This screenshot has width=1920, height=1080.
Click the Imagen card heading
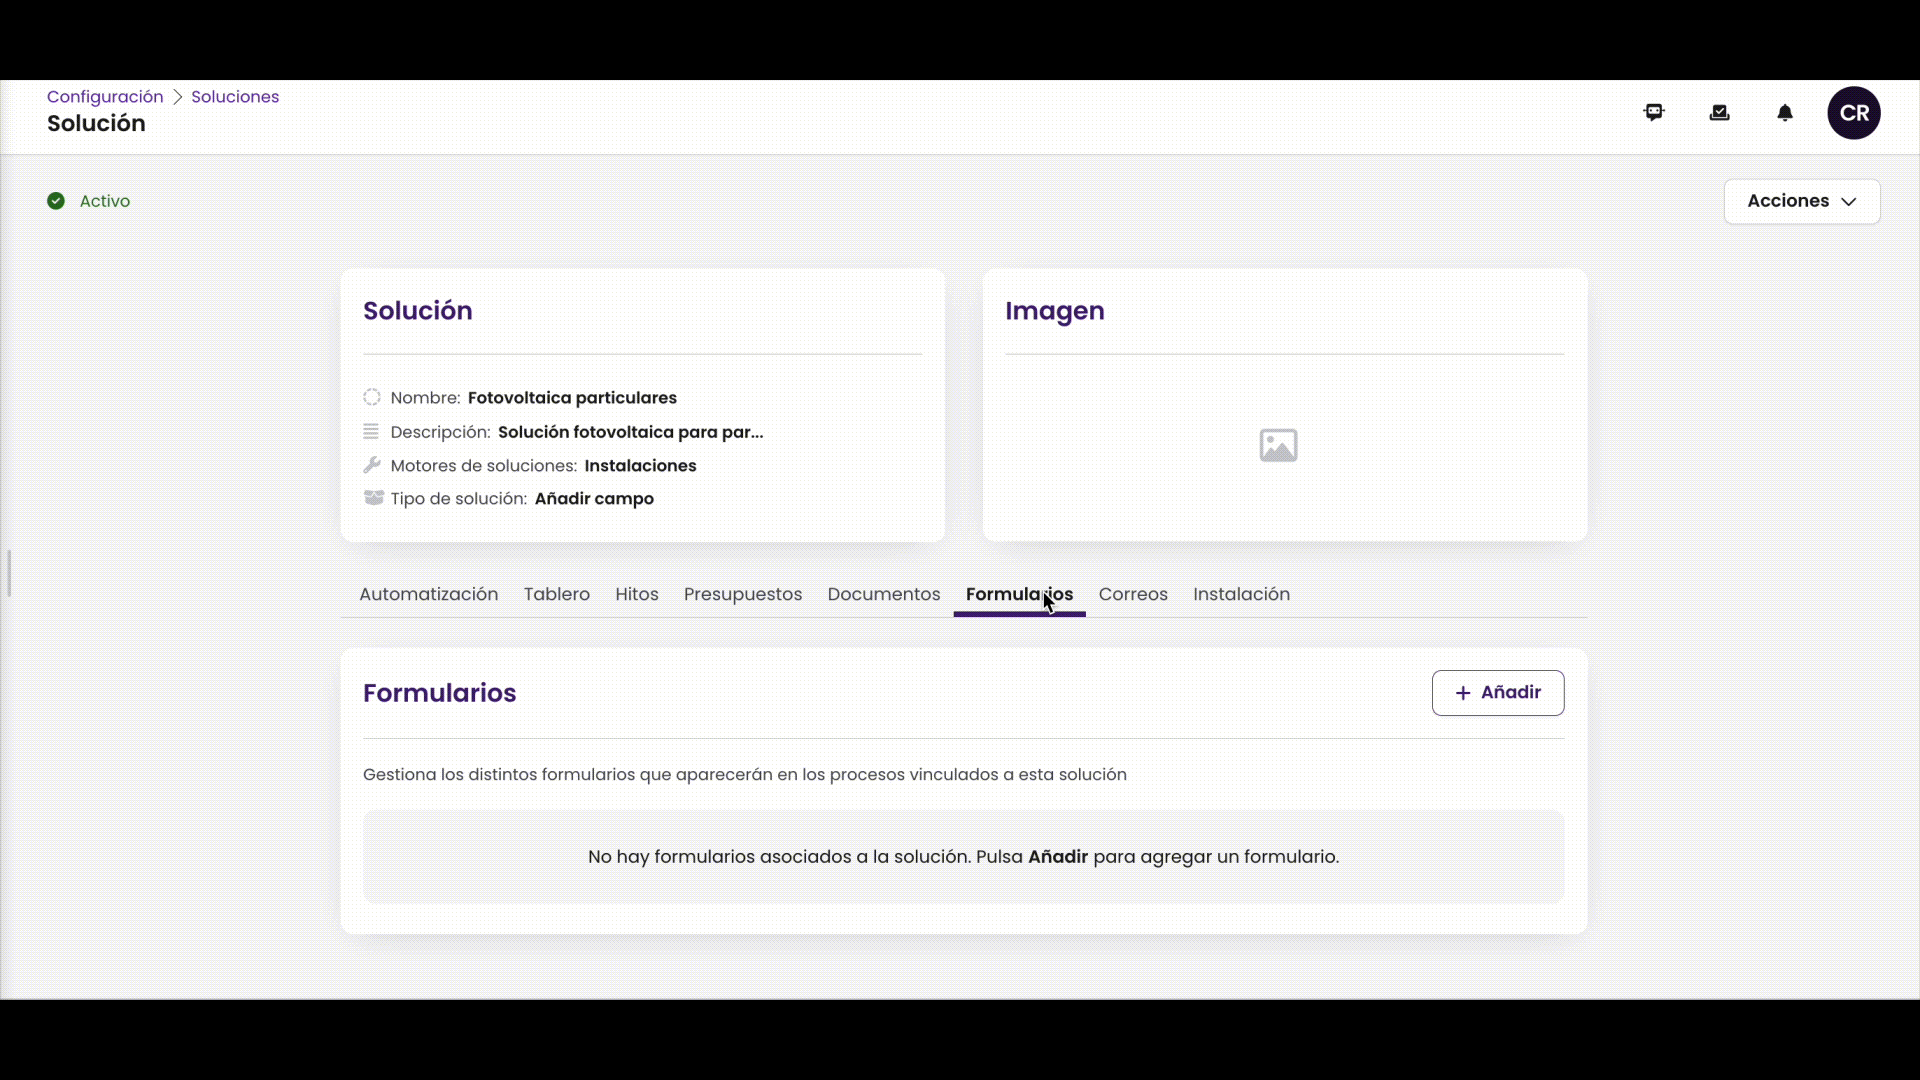1055,311
